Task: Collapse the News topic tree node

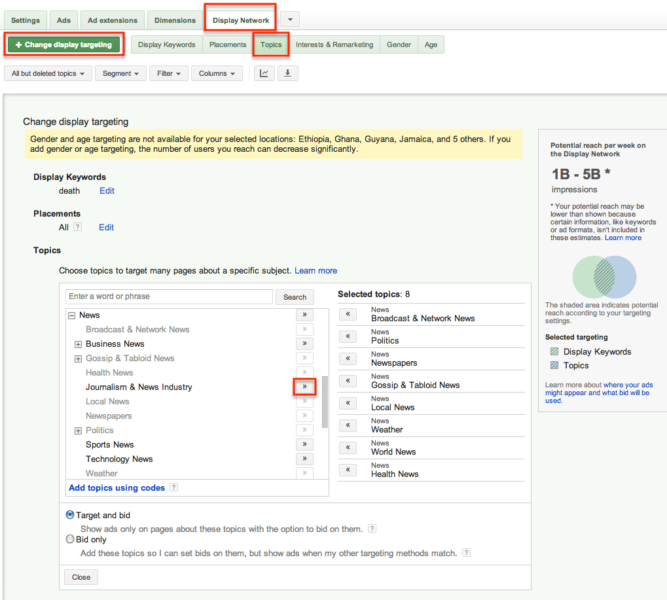Action: [x=71, y=315]
